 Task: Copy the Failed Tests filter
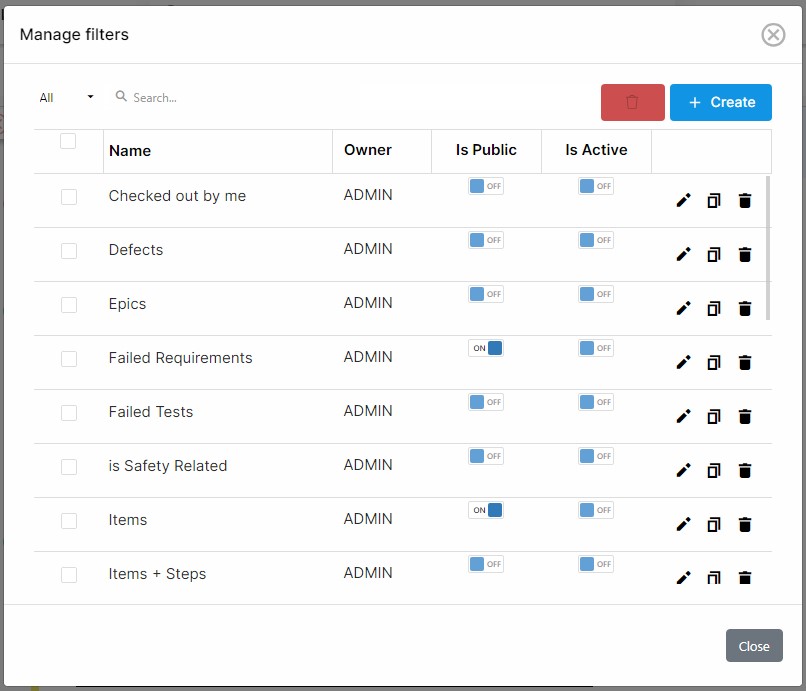tap(713, 417)
